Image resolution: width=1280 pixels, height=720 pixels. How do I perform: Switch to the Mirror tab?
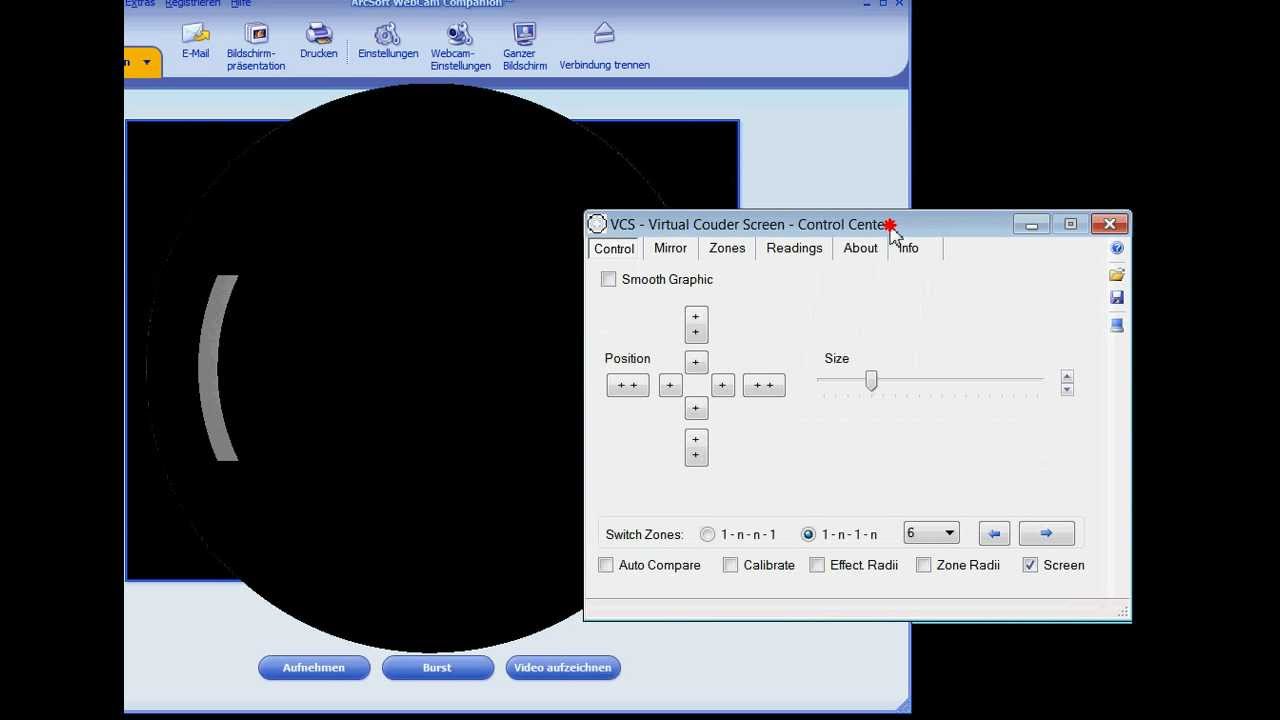670,248
